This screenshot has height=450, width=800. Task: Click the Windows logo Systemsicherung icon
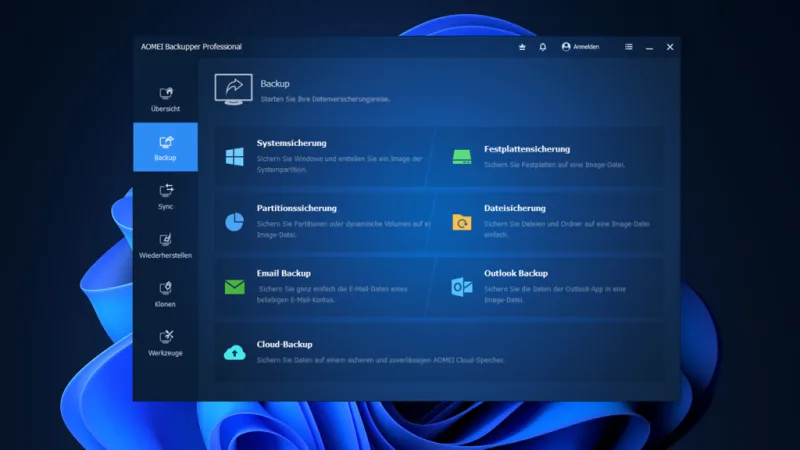coord(235,157)
